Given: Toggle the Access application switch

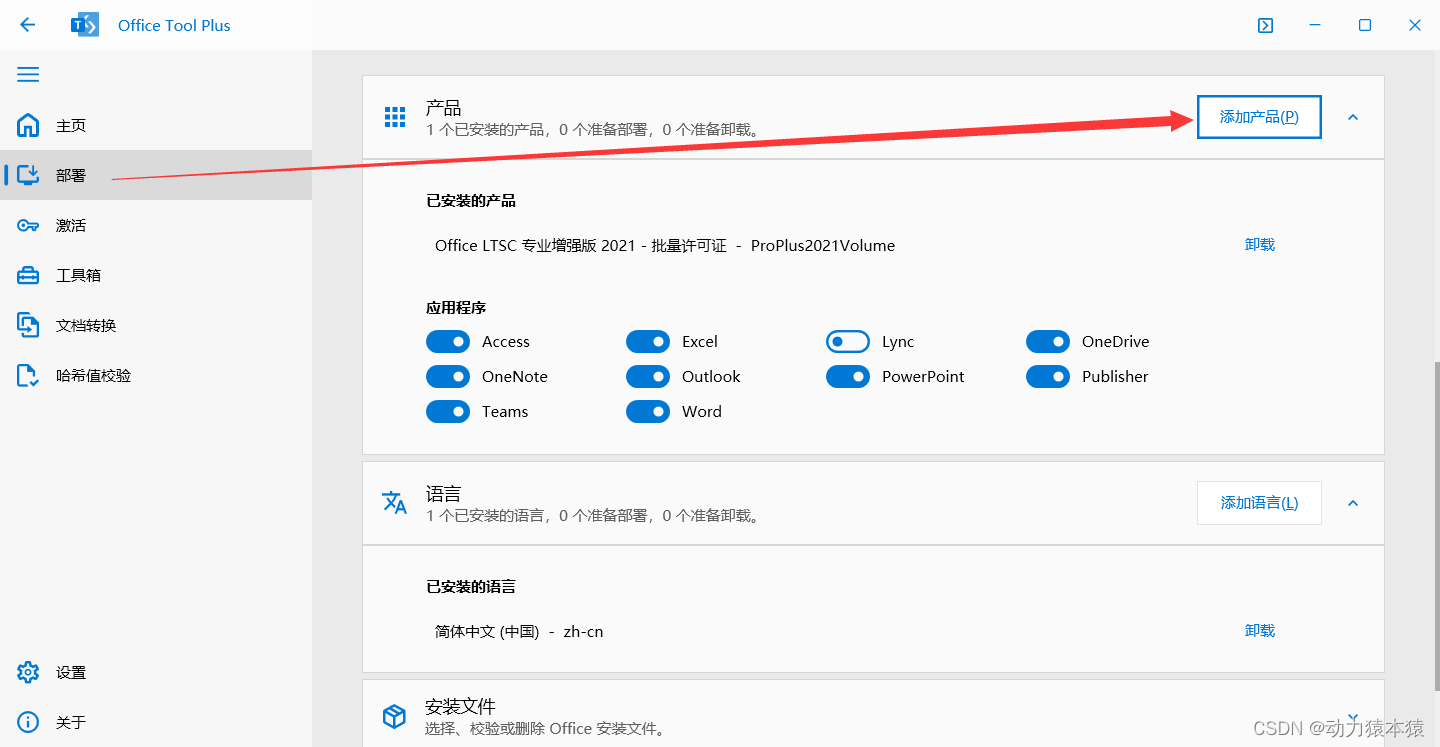Looking at the screenshot, I should pos(448,342).
